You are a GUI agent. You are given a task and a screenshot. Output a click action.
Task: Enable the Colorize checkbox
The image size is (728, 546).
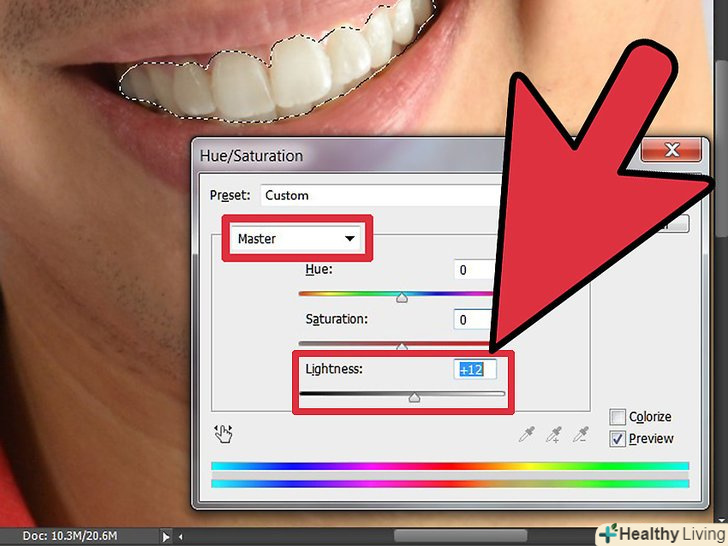click(617, 417)
